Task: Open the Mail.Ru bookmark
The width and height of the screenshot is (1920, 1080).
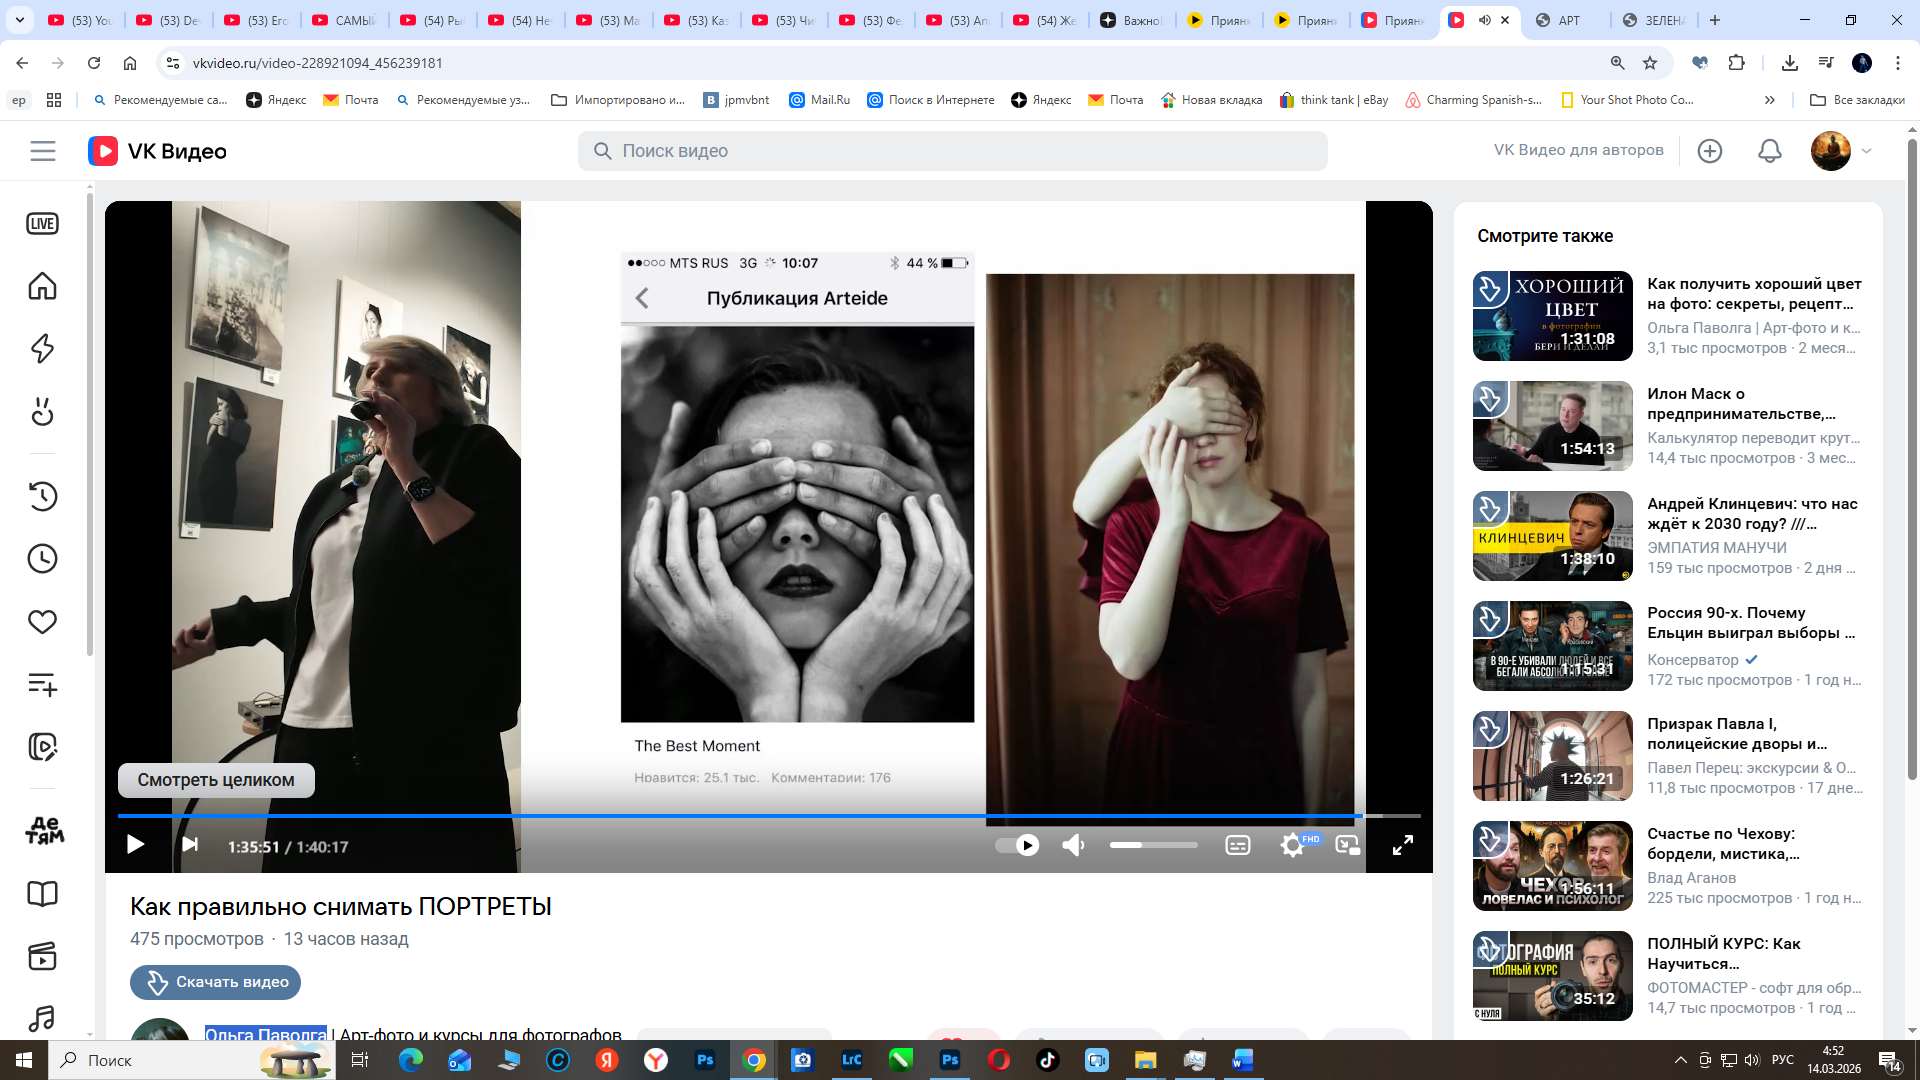Action: coord(820,100)
